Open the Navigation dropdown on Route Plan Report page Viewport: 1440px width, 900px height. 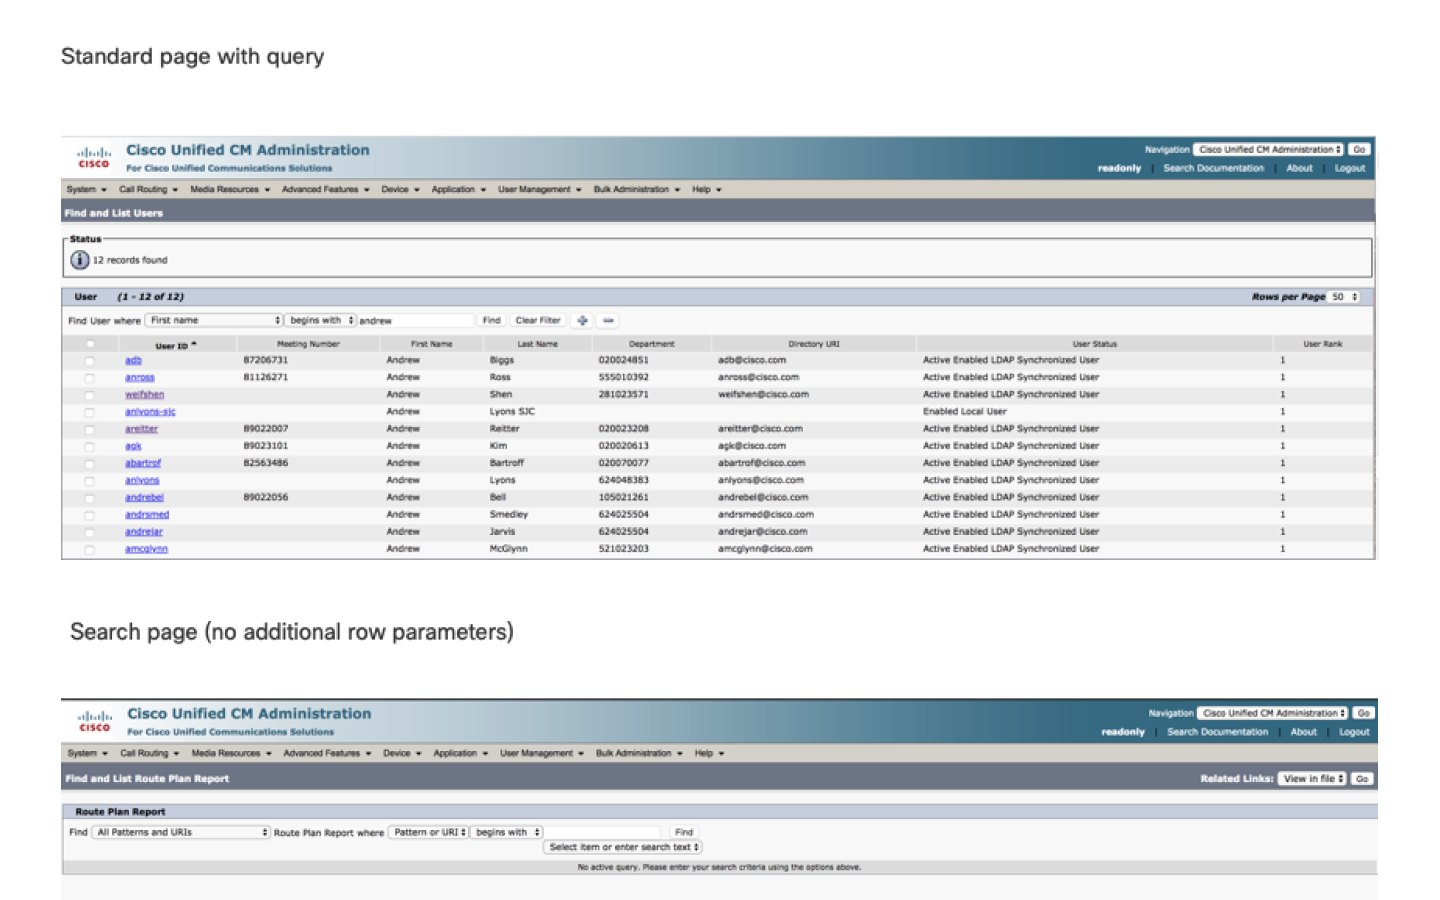point(1272,713)
